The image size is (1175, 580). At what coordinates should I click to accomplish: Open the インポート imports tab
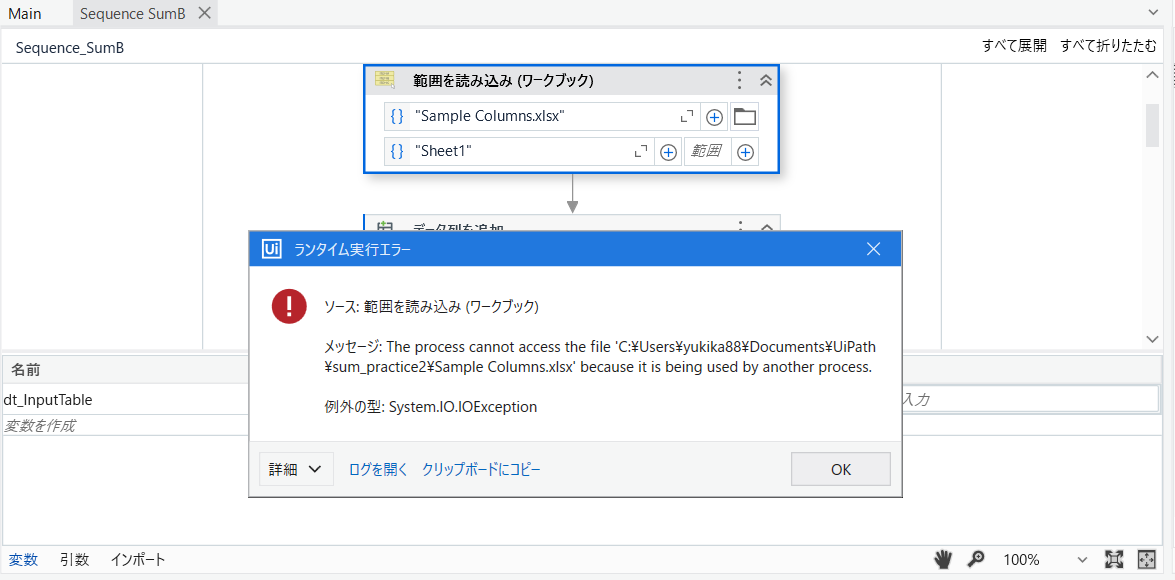pos(138,559)
